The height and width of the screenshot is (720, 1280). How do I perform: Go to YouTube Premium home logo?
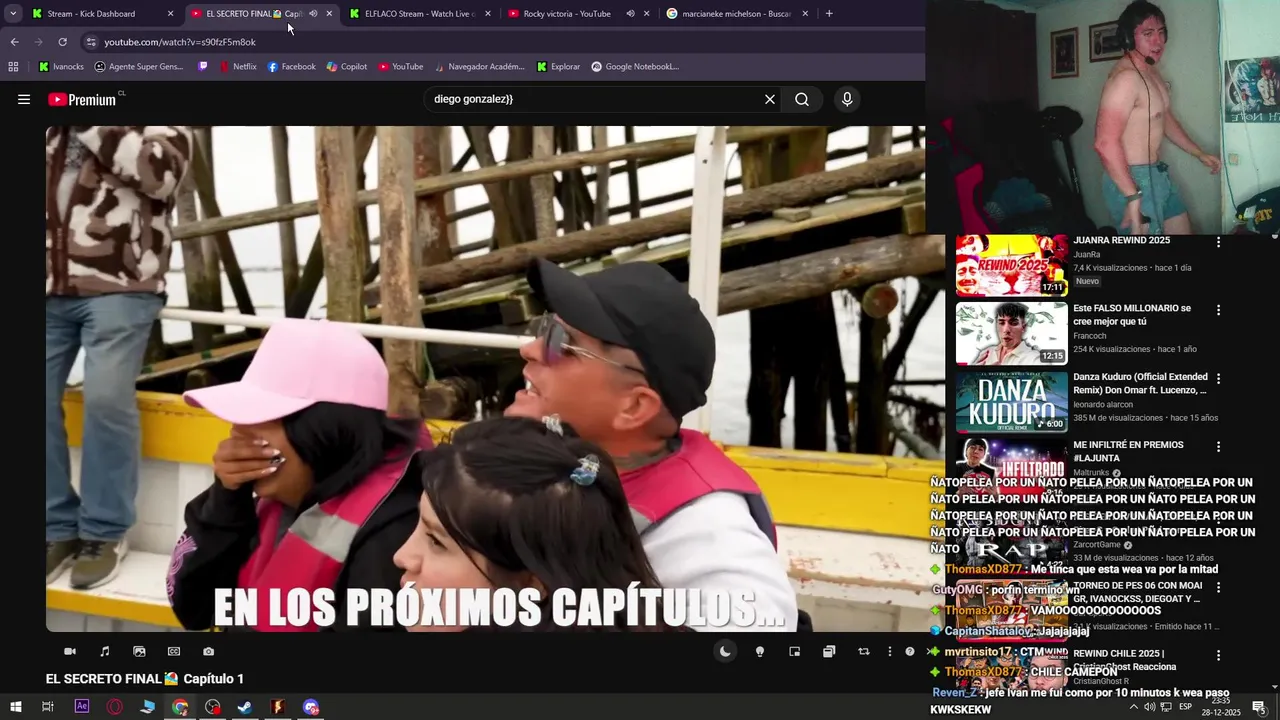tap(84, 99)
